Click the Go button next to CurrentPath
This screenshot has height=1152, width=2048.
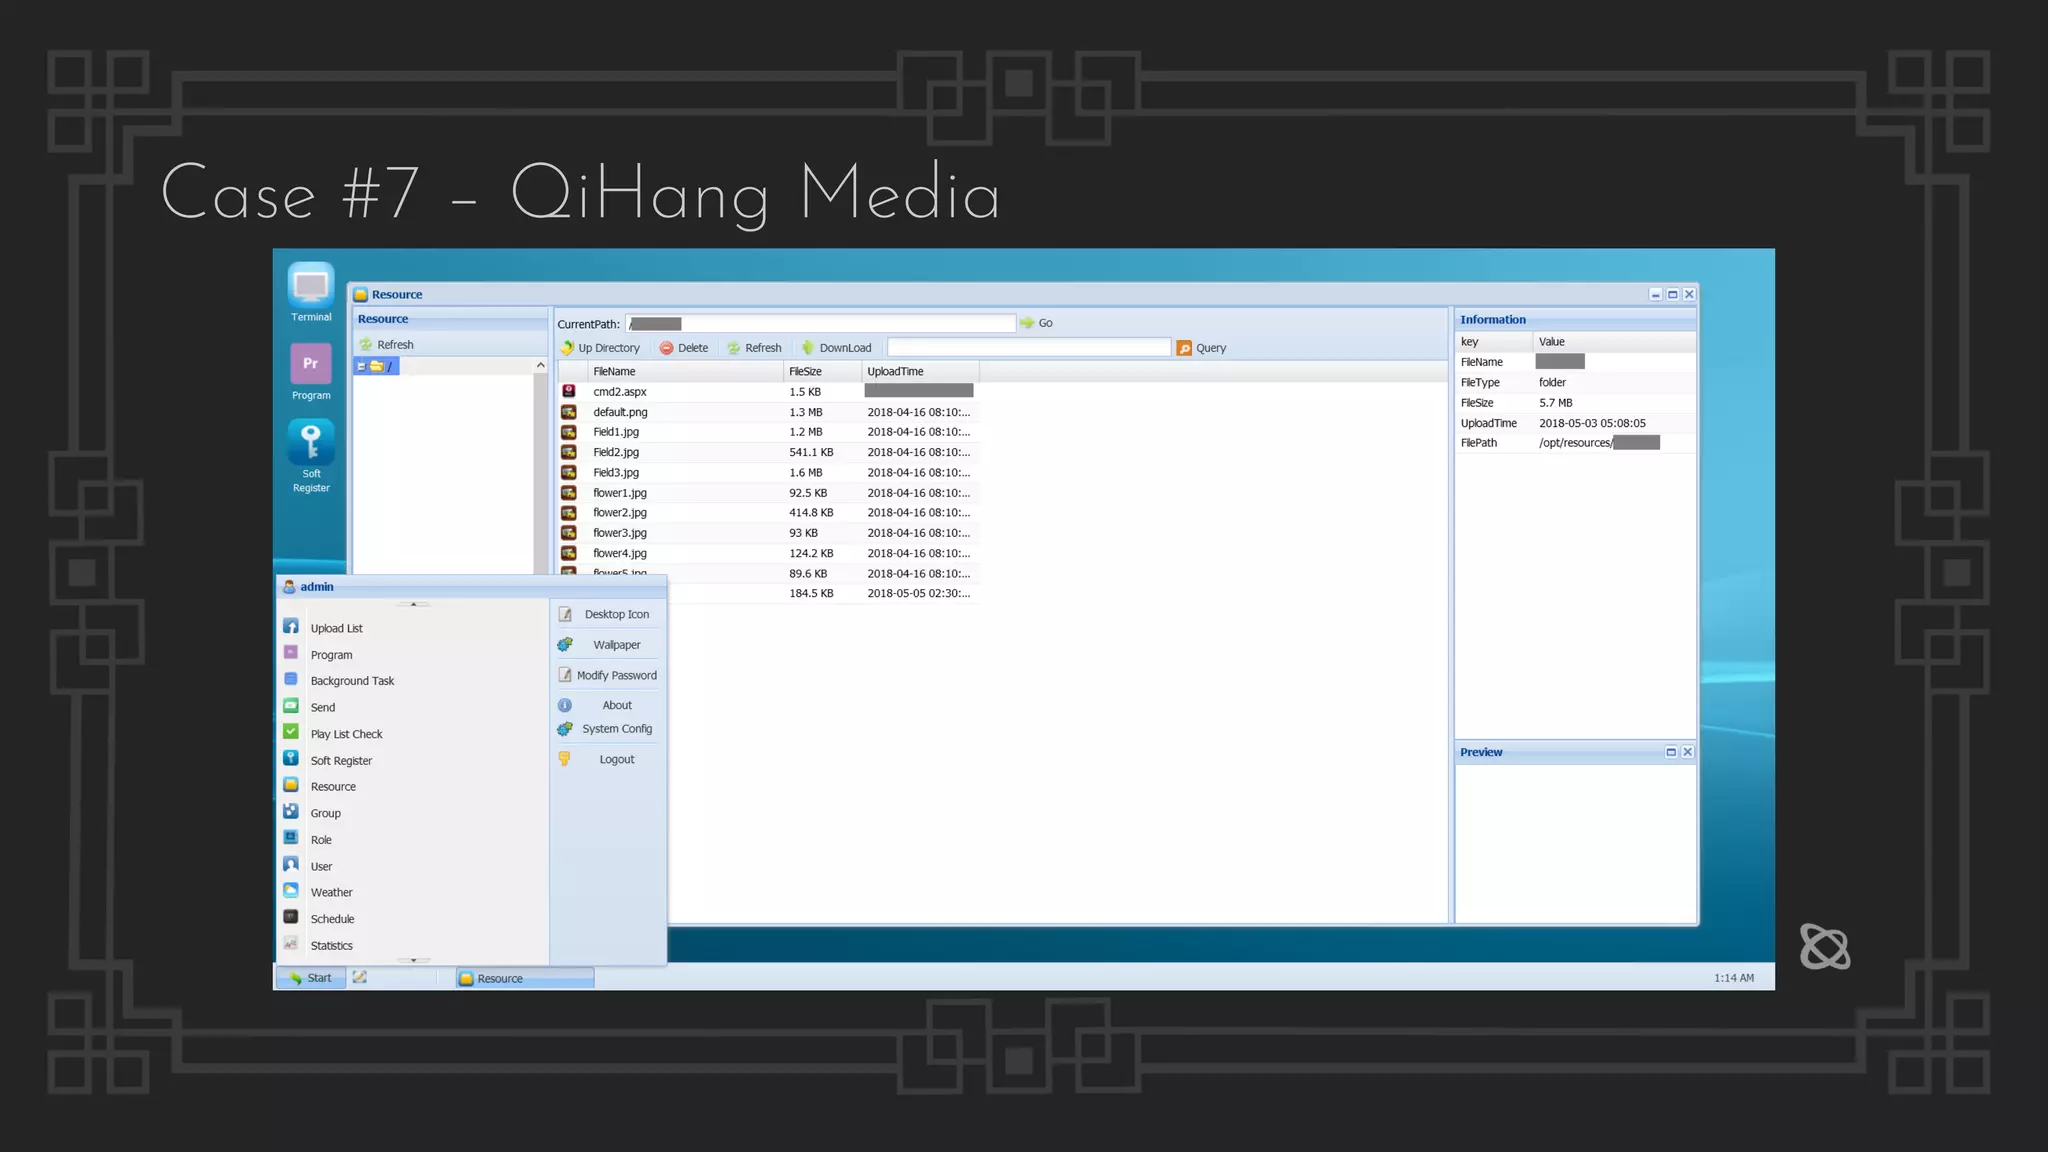coord(1036,323)
